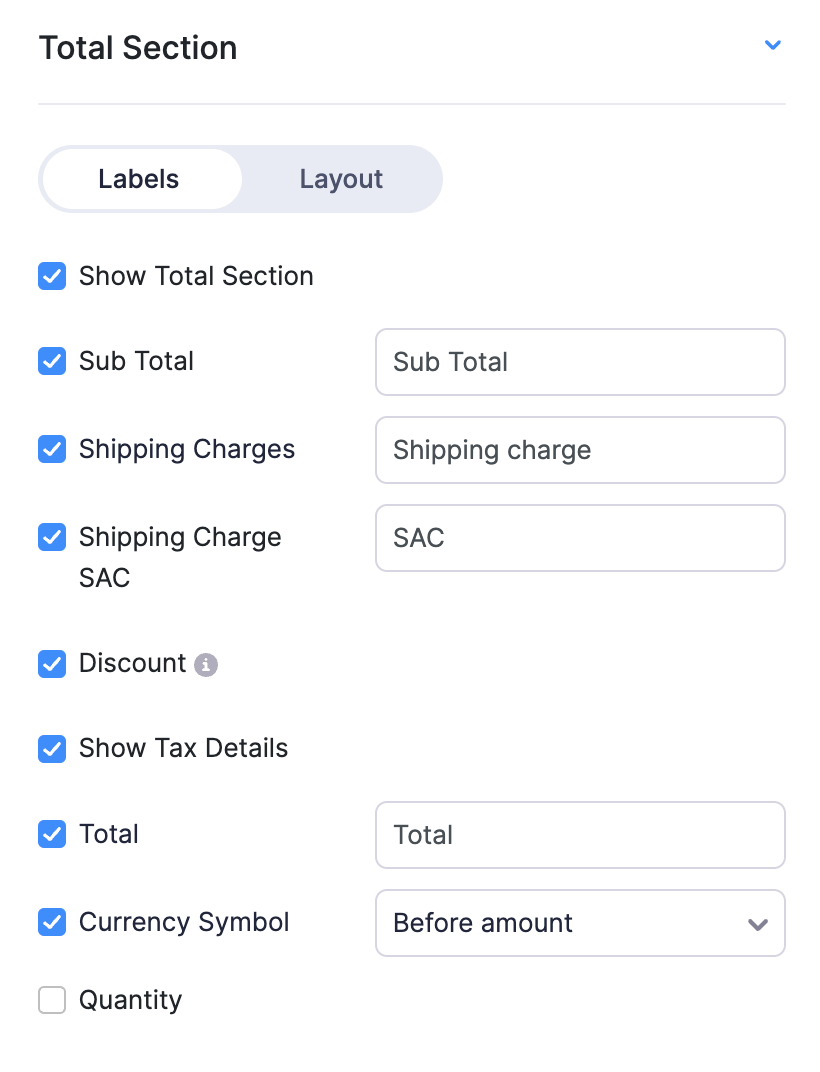820x1072 pixels.
Task: Click the Total Section heading
Action: (x=138, y=48)
